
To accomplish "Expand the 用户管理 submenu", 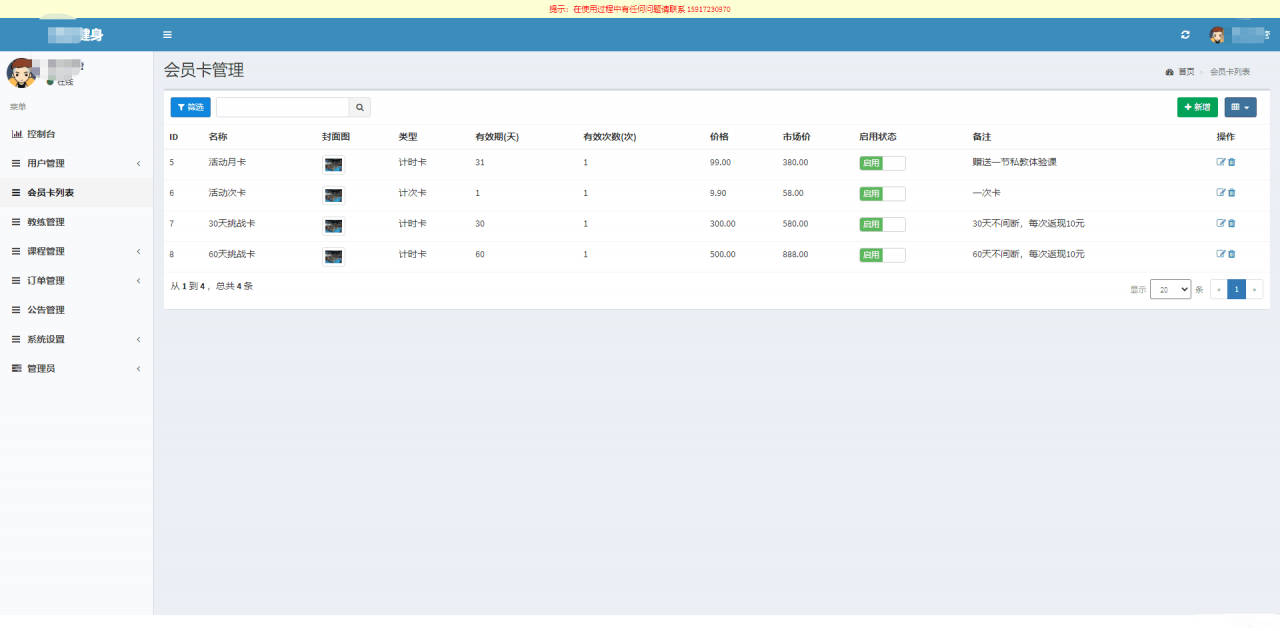I will (x=76, y=163).
